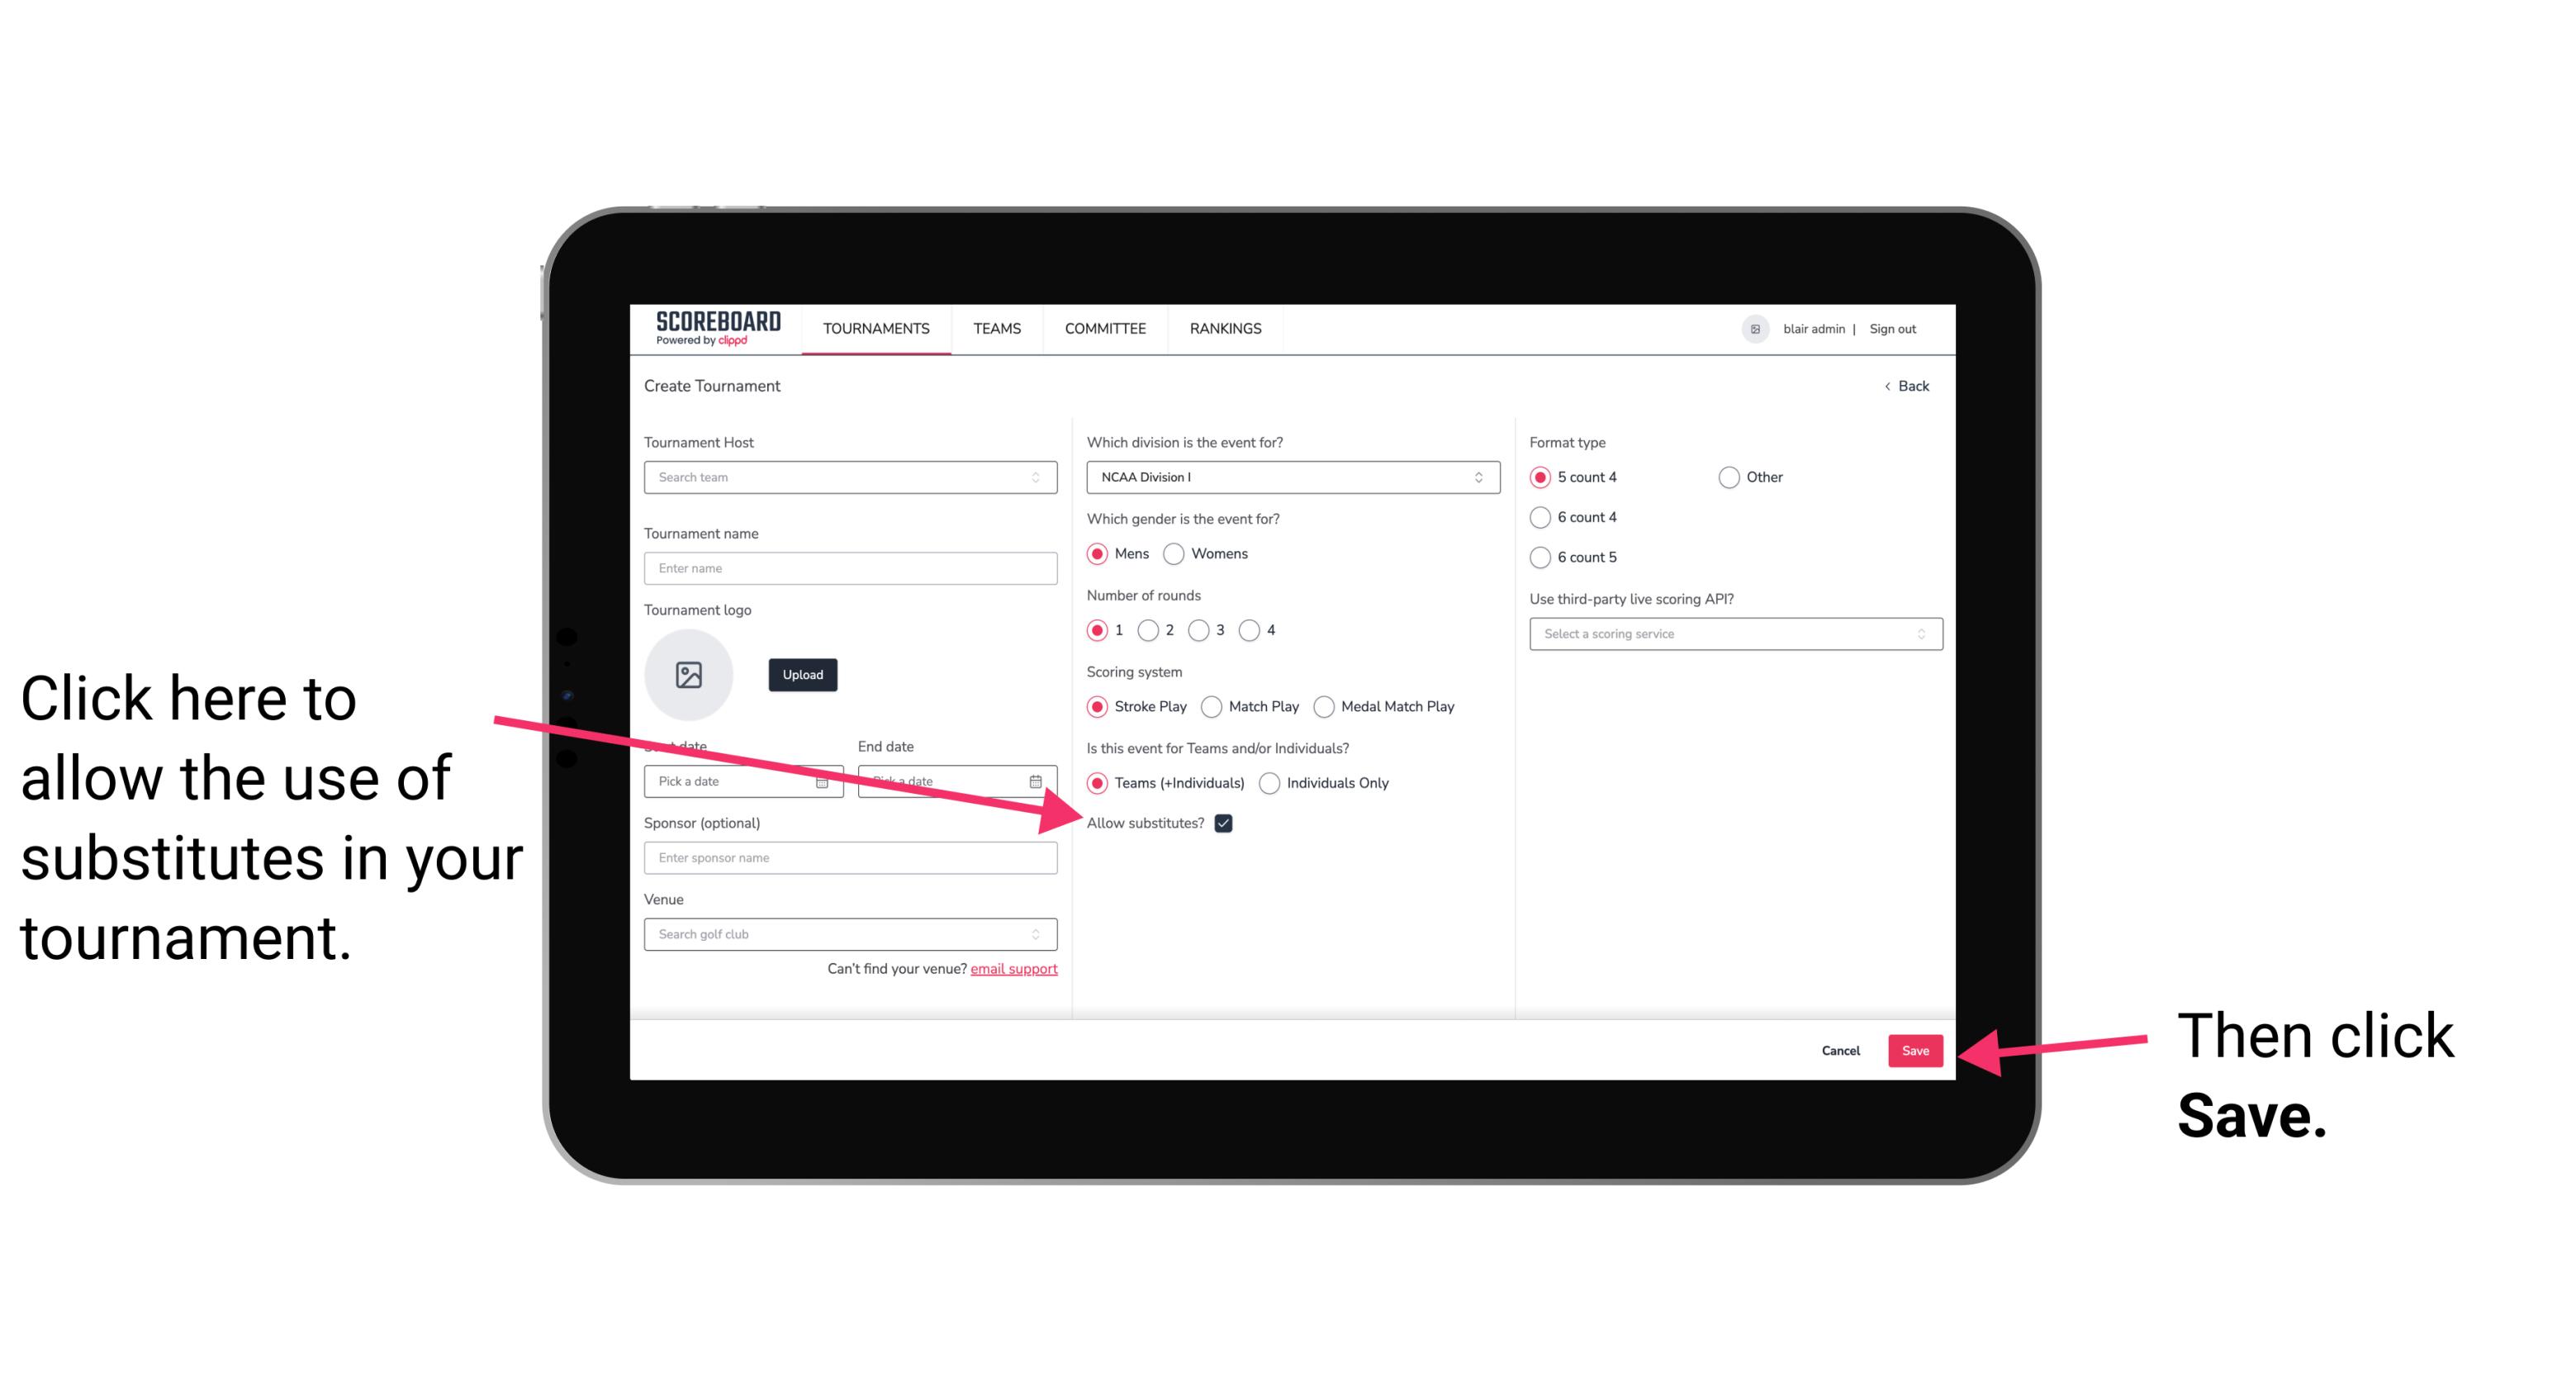
Task: Click the Tournament Host search icon
Action: point(1041,477)
